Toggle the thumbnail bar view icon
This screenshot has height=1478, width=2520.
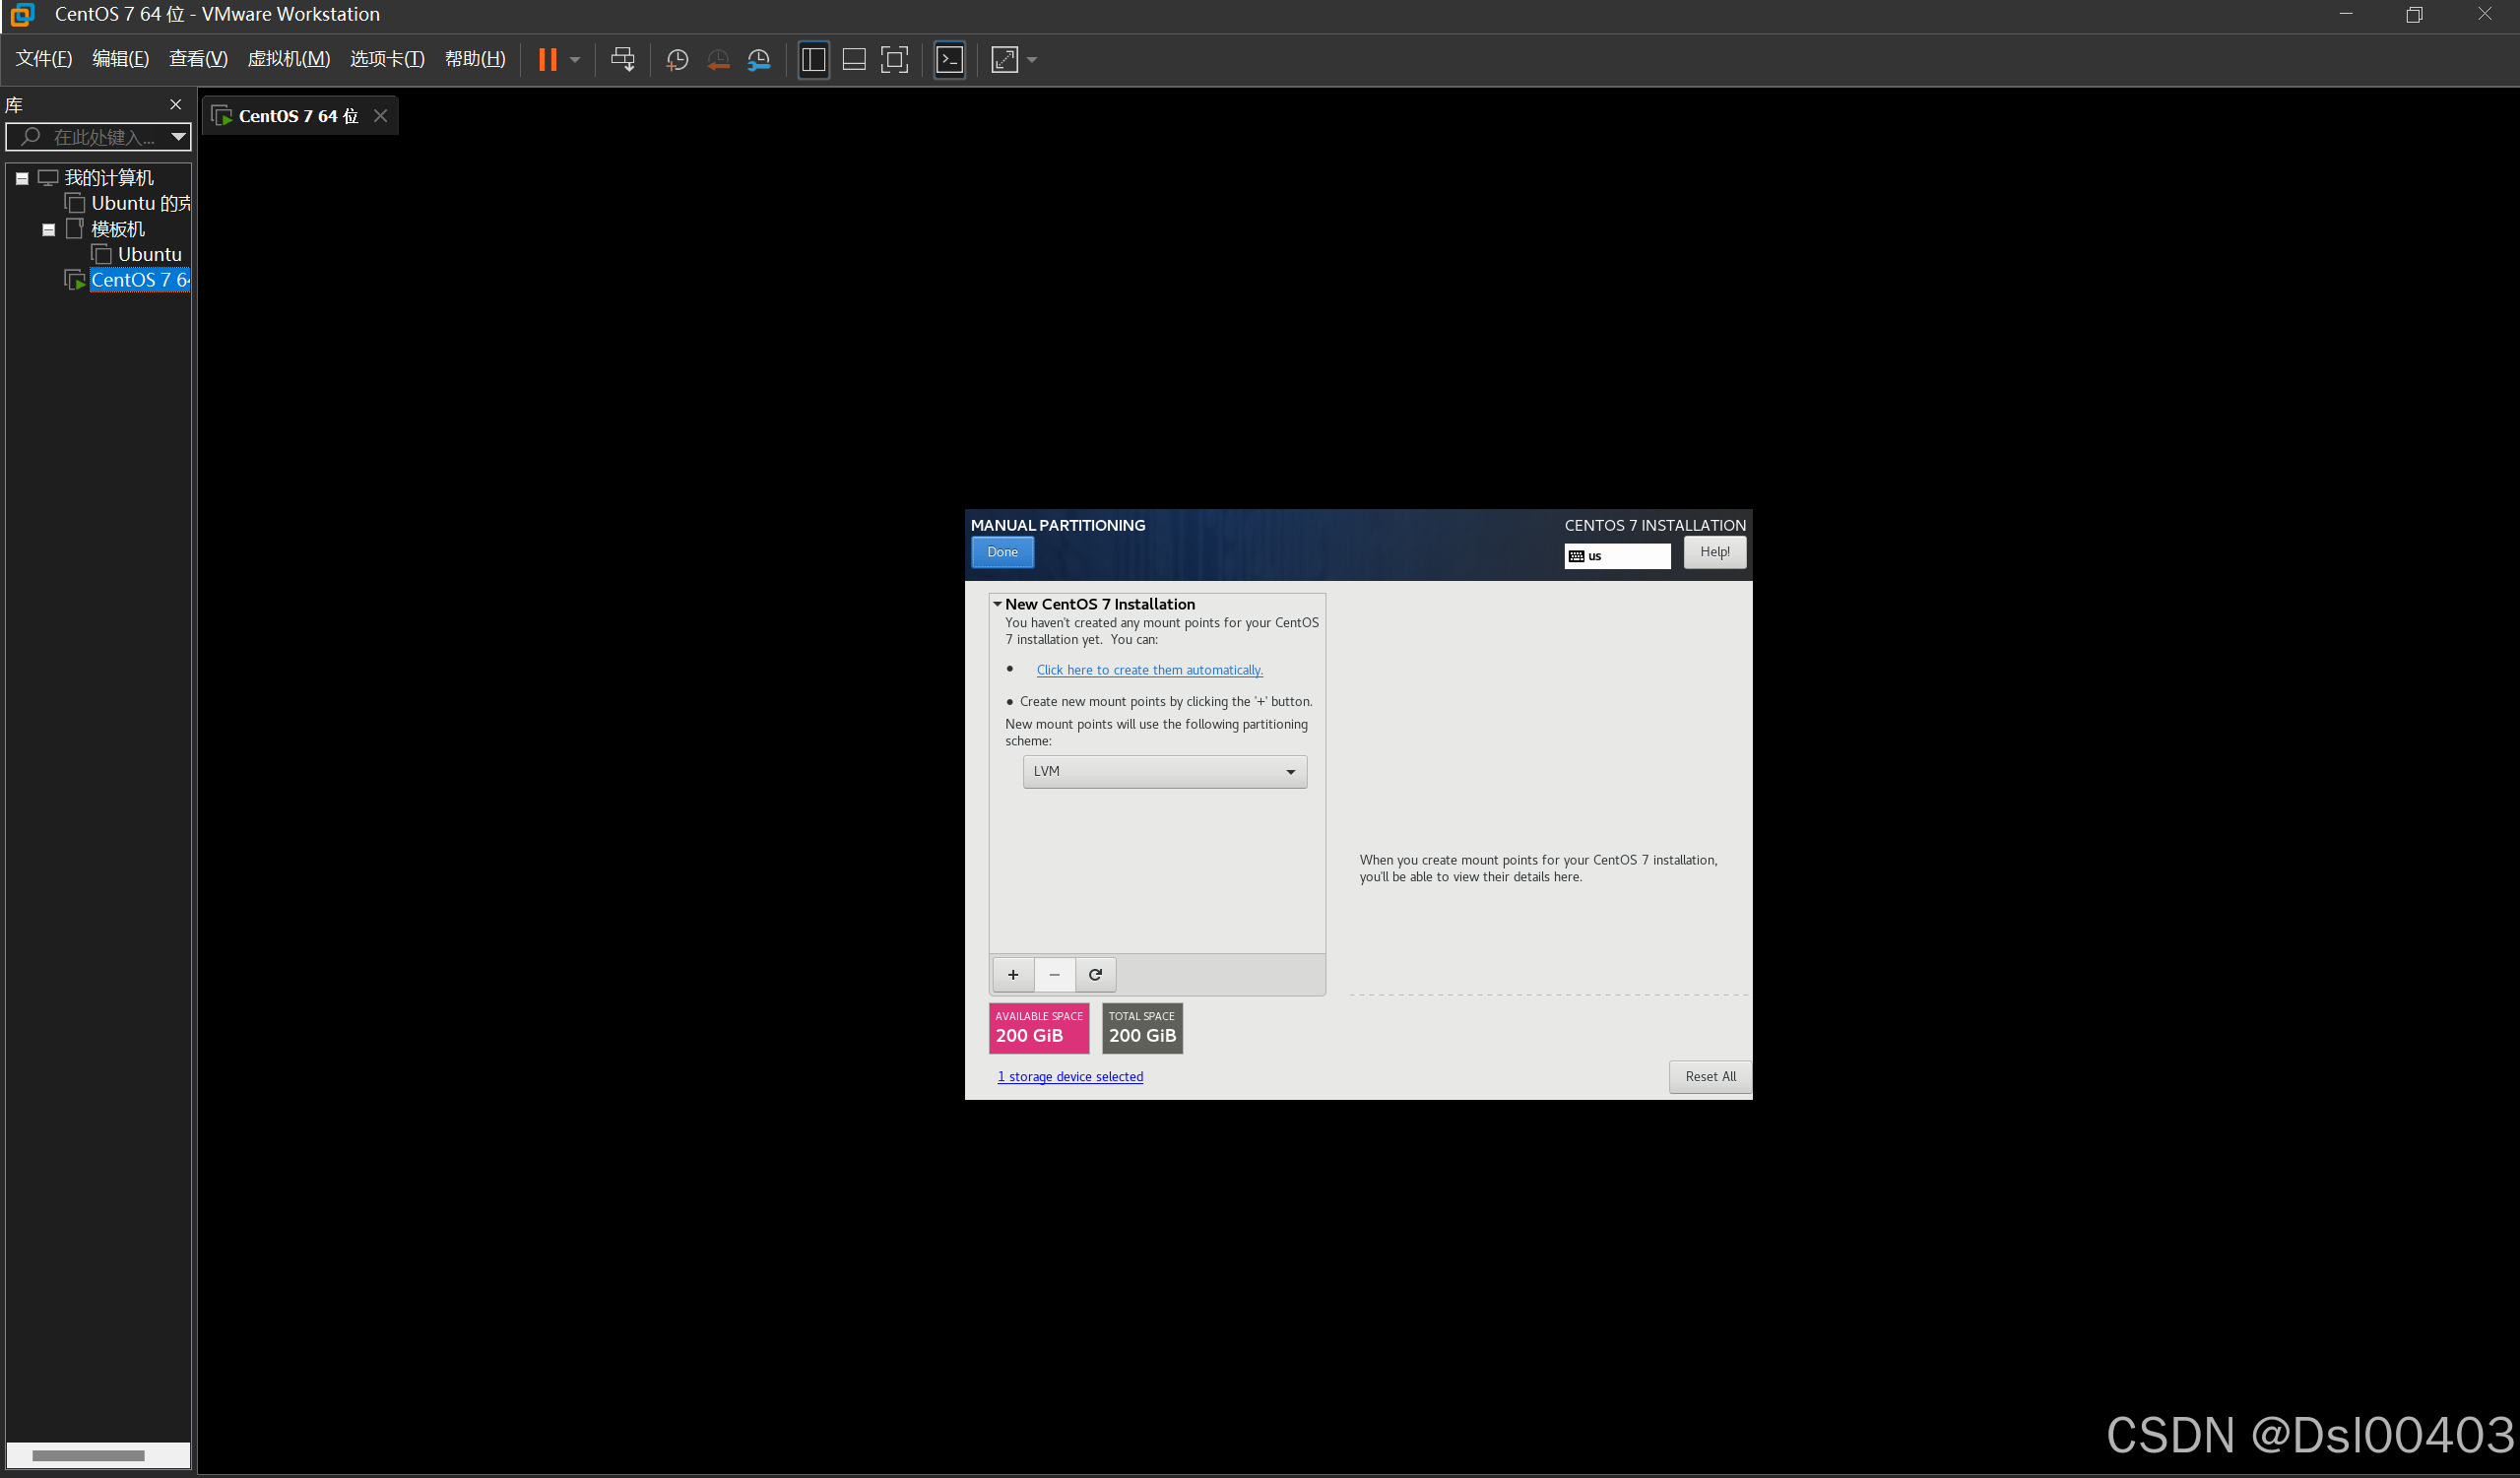pos(854,59)
